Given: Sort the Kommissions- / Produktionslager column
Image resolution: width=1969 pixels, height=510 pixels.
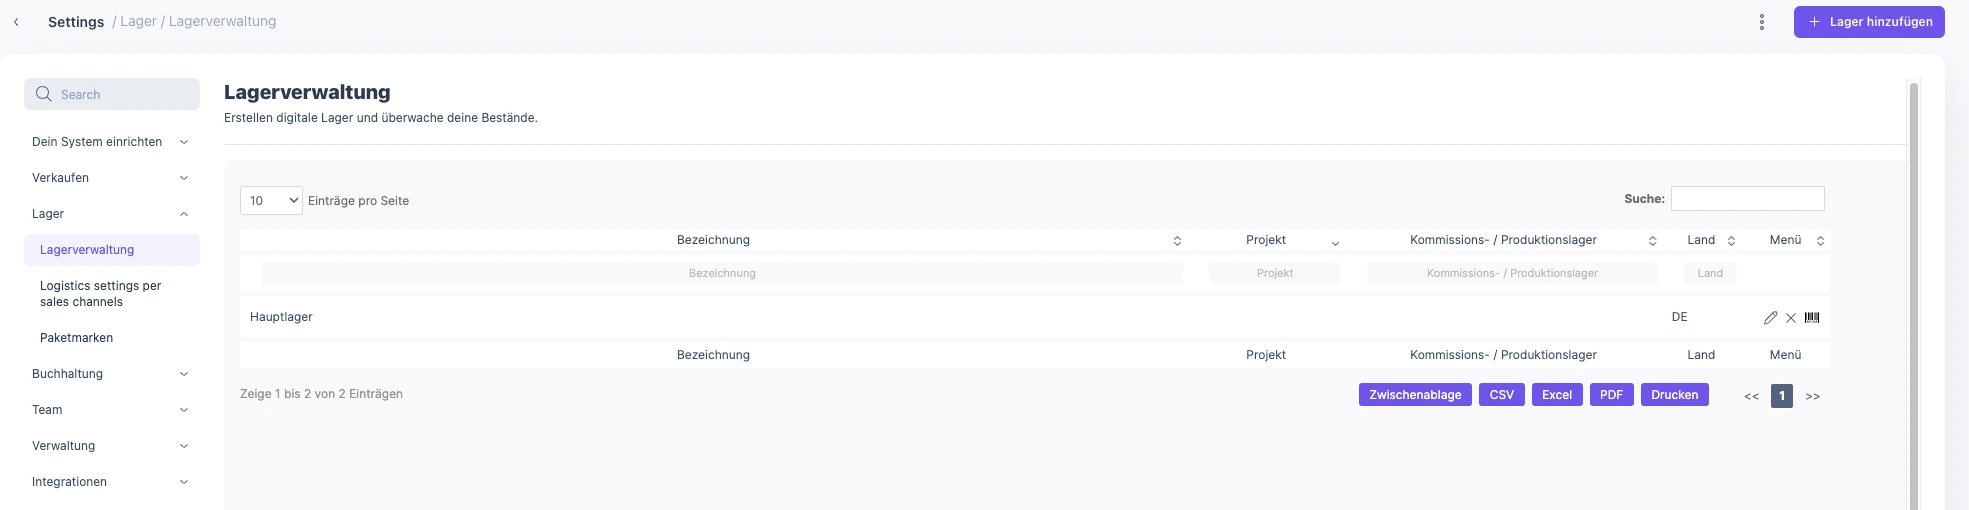Looking at the screenshot, I should coord(1652,241).
